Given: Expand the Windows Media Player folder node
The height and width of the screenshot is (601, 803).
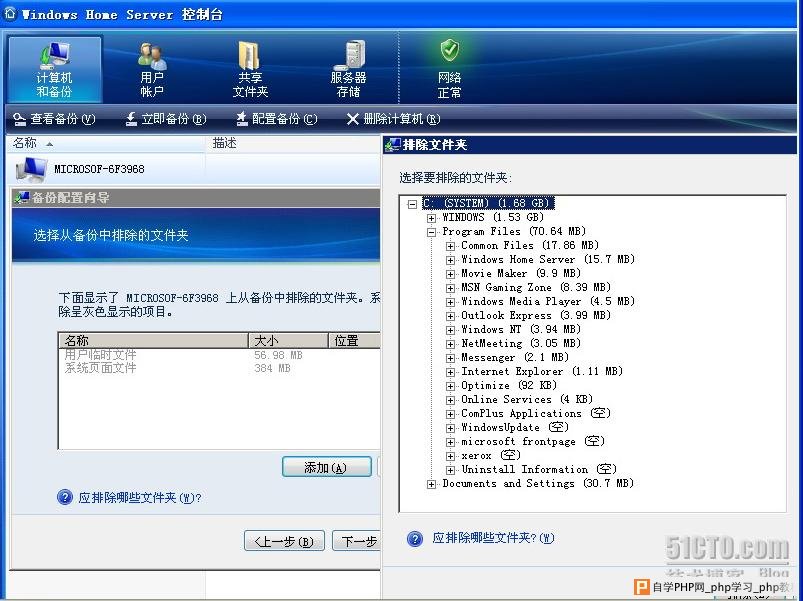Looking at the screenshot, I should pos(450,302).
